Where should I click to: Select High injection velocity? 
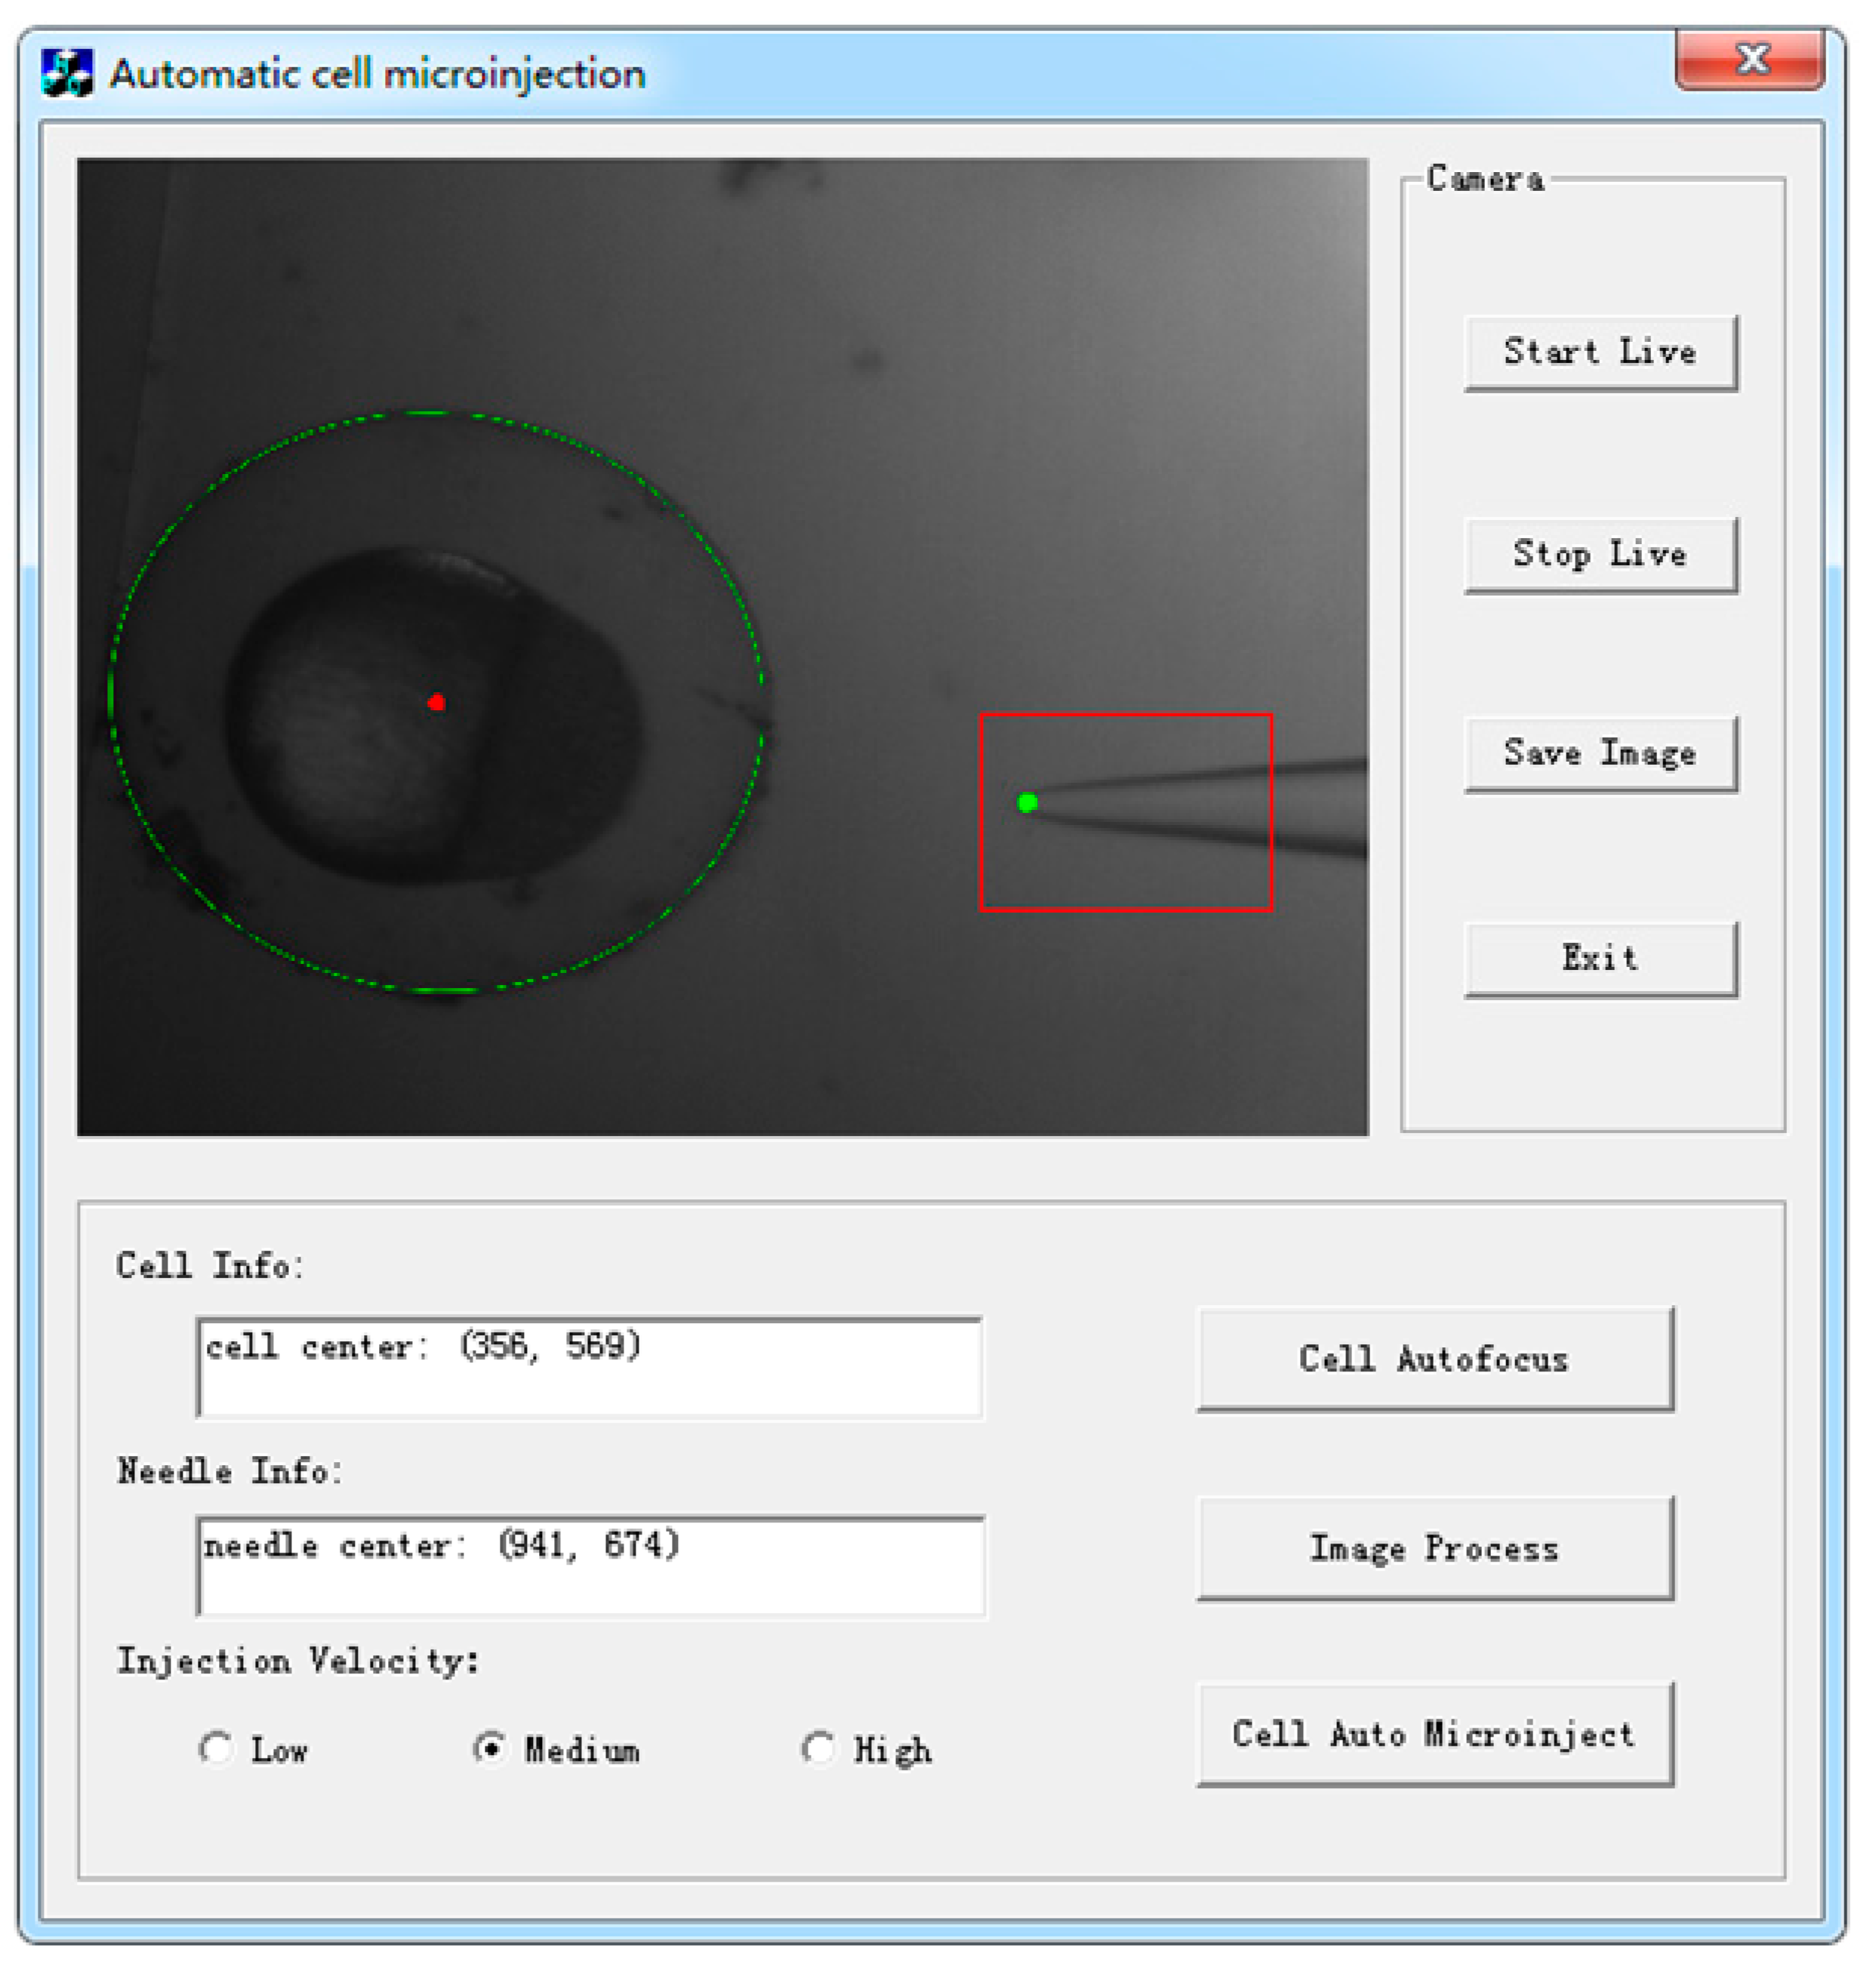818,1749
